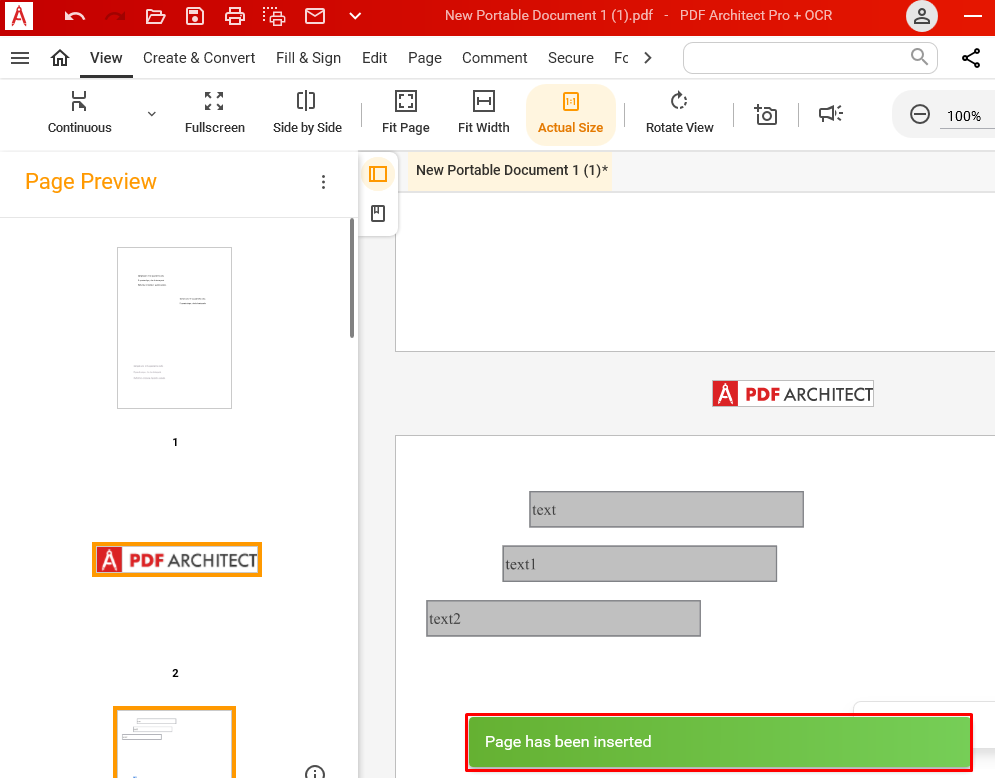
Task: Zoom out with minus circle icon
Action: pos(919,115)
